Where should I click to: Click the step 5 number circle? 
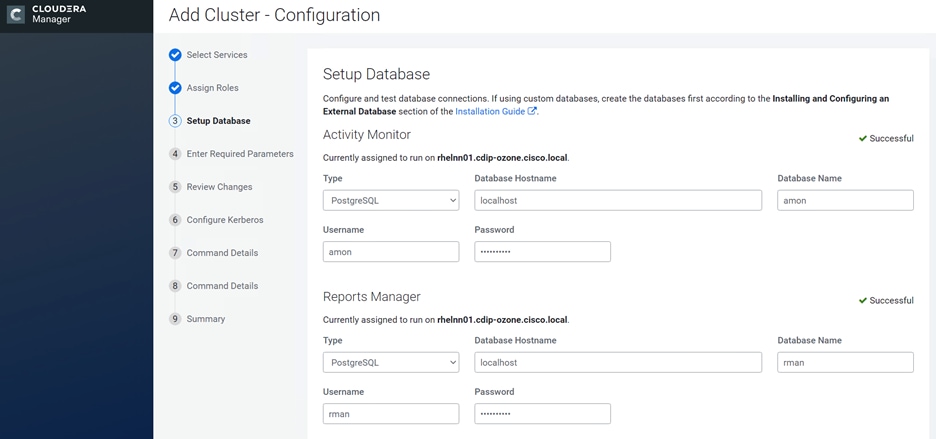click(x=175, y=187)
